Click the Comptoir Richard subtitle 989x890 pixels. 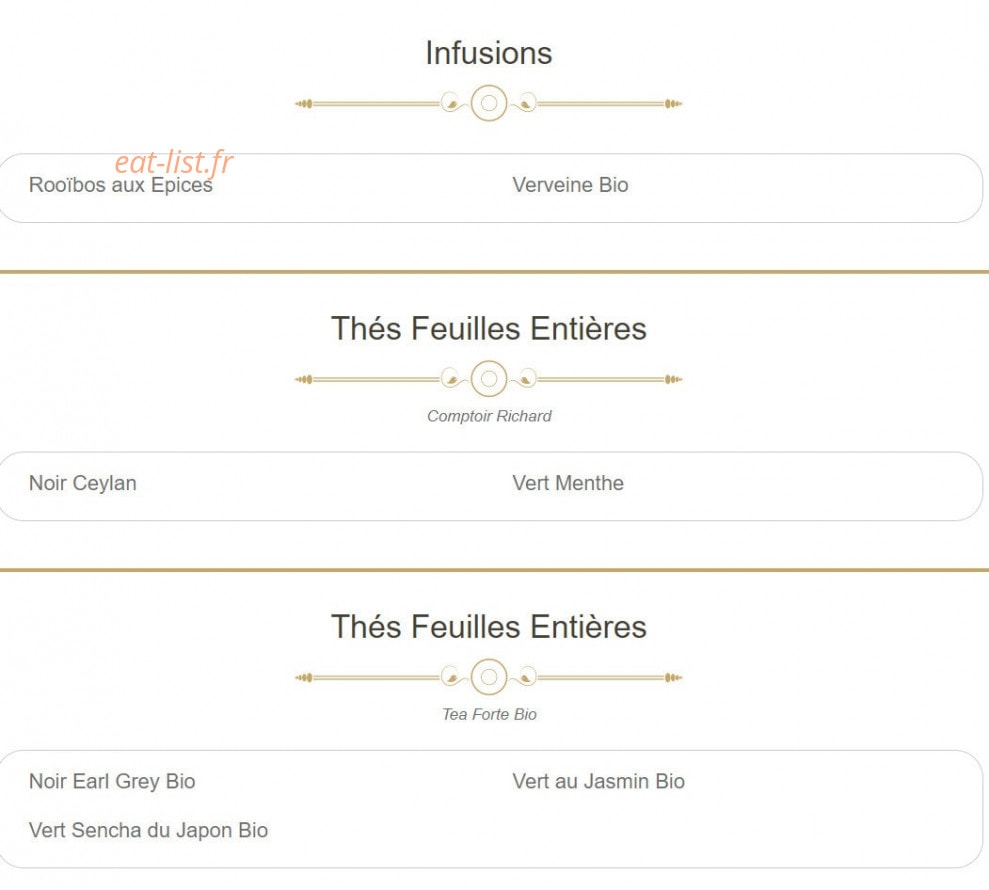coord(489,416)
